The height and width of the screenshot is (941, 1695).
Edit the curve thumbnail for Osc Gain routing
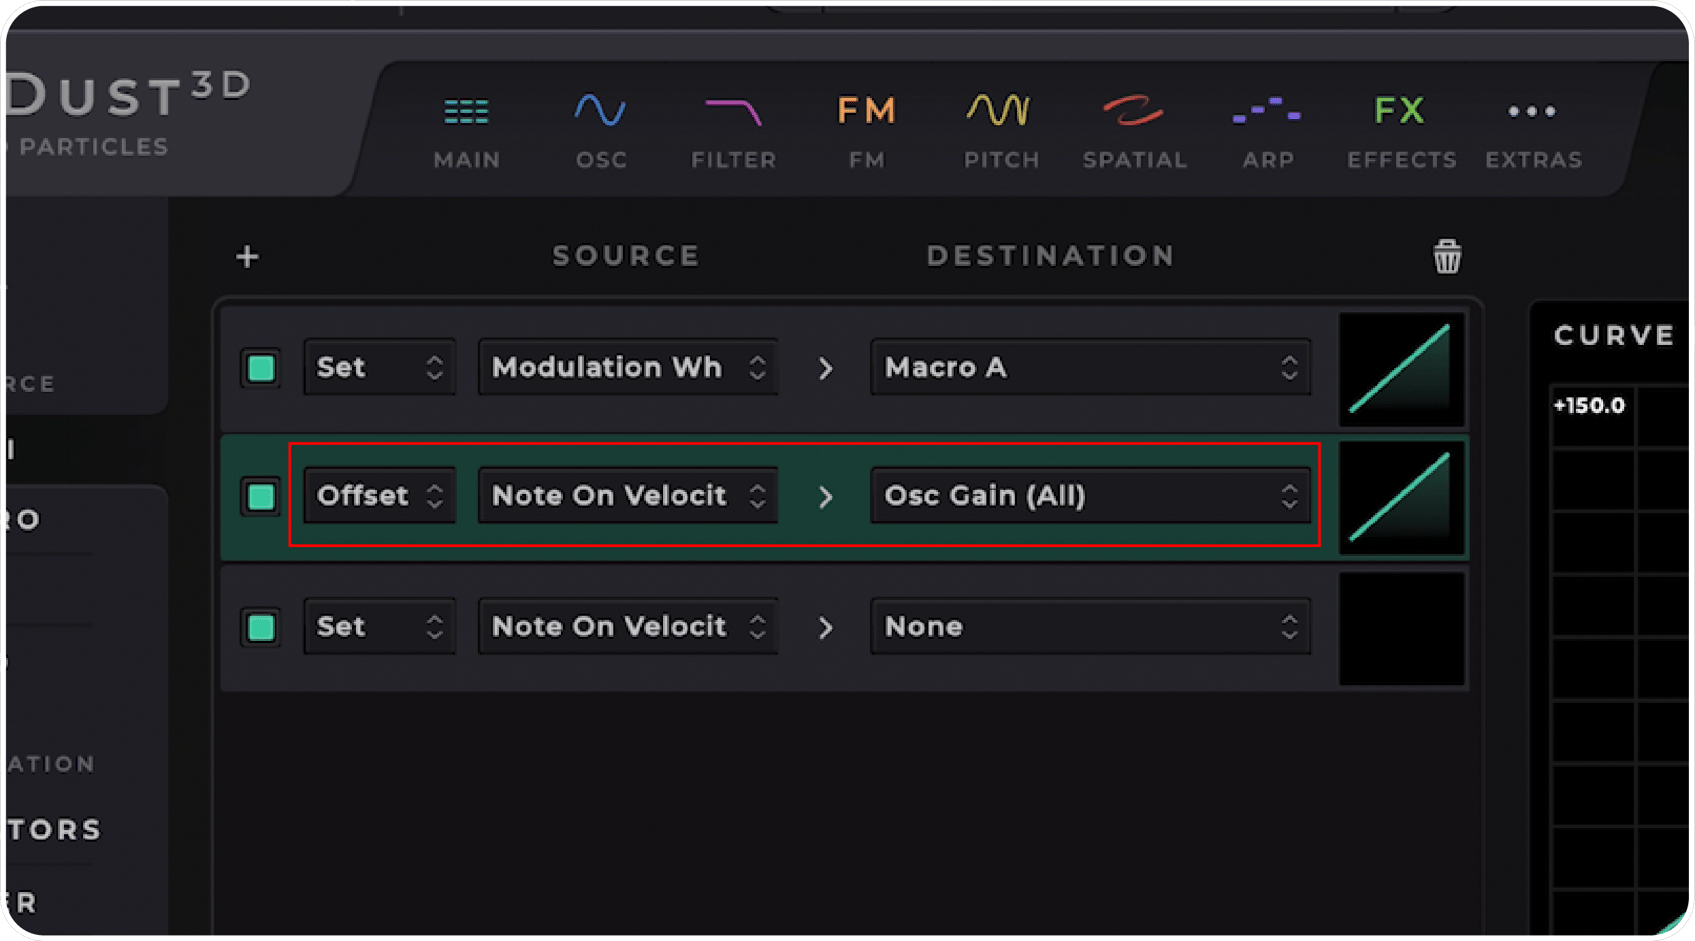[1401, 497]
